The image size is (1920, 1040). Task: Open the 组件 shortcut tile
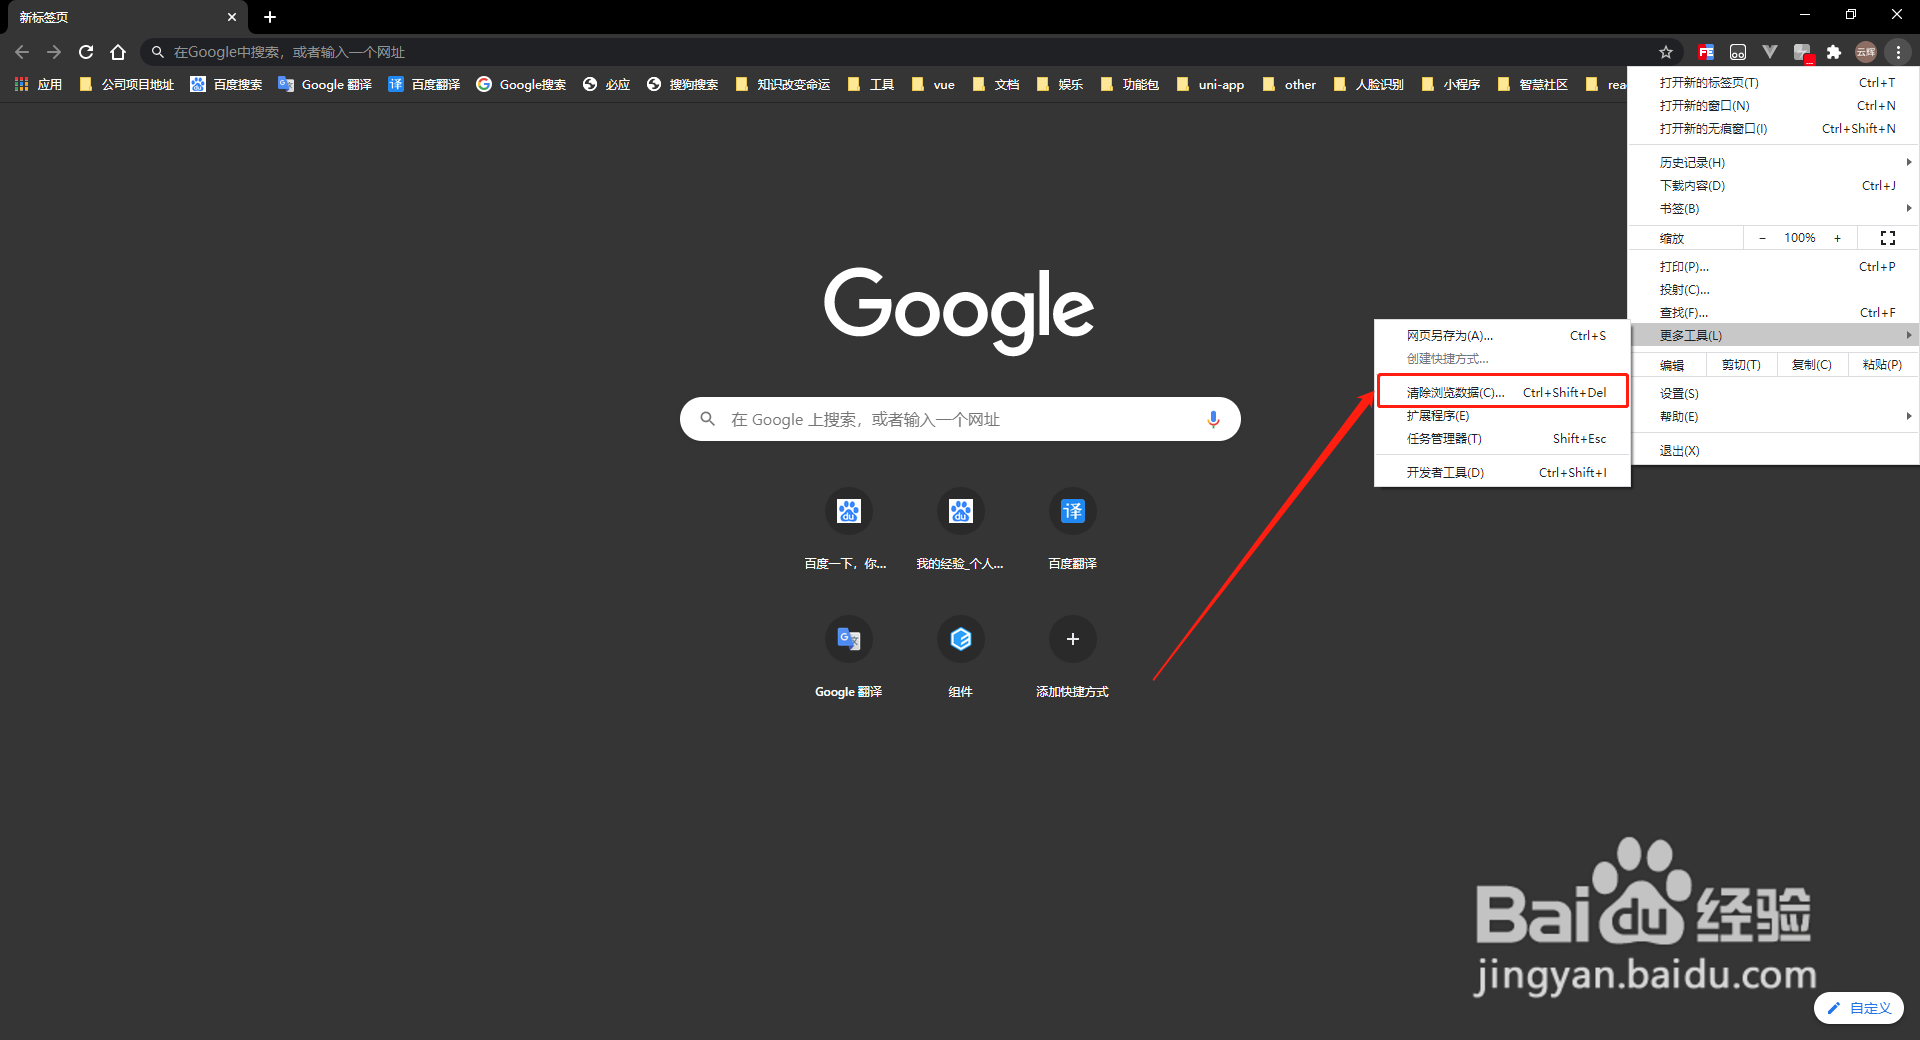pos(960,658)
